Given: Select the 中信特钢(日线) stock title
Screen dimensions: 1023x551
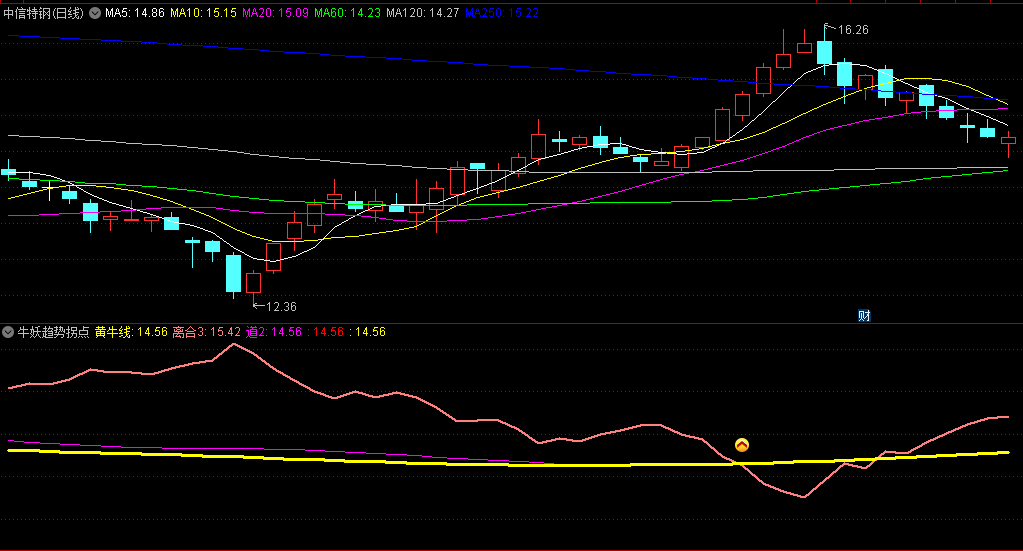Looking at the screenshot, I should pos(44,13).
